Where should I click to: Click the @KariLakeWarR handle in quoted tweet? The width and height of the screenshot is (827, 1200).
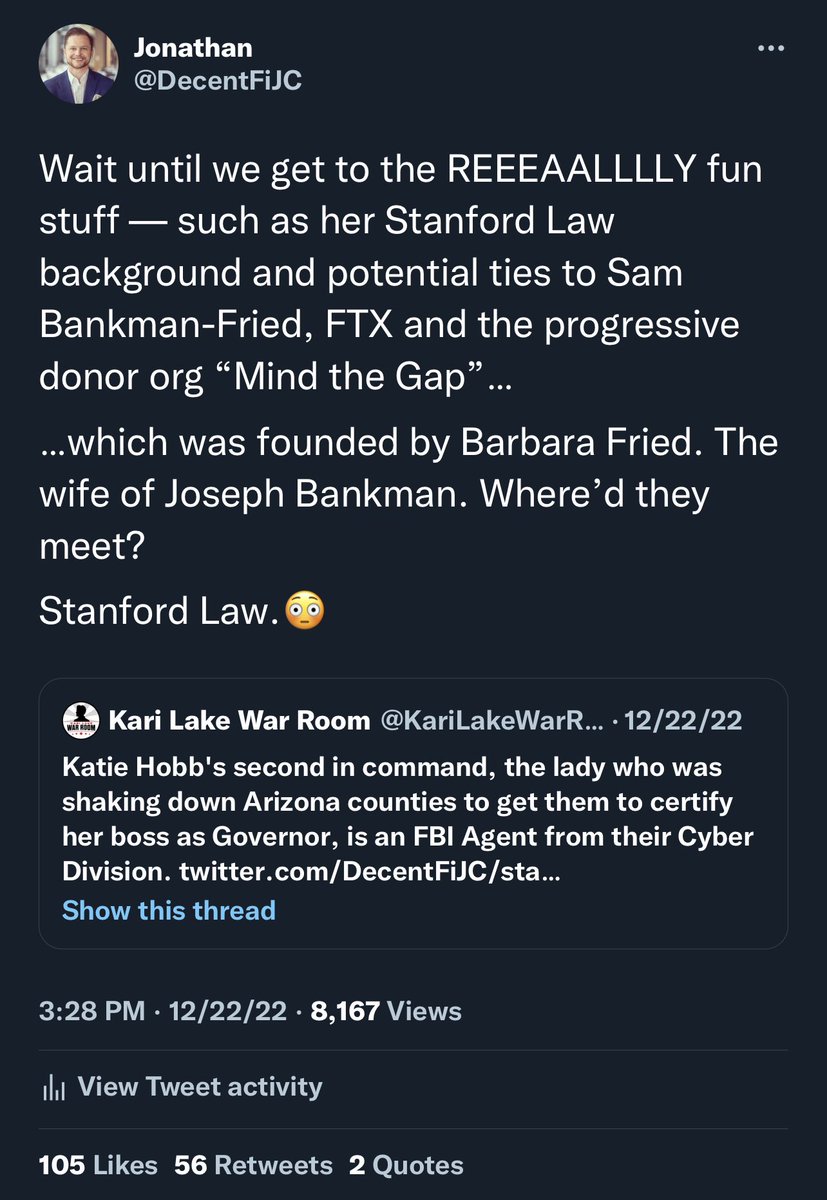click(479, 721)
